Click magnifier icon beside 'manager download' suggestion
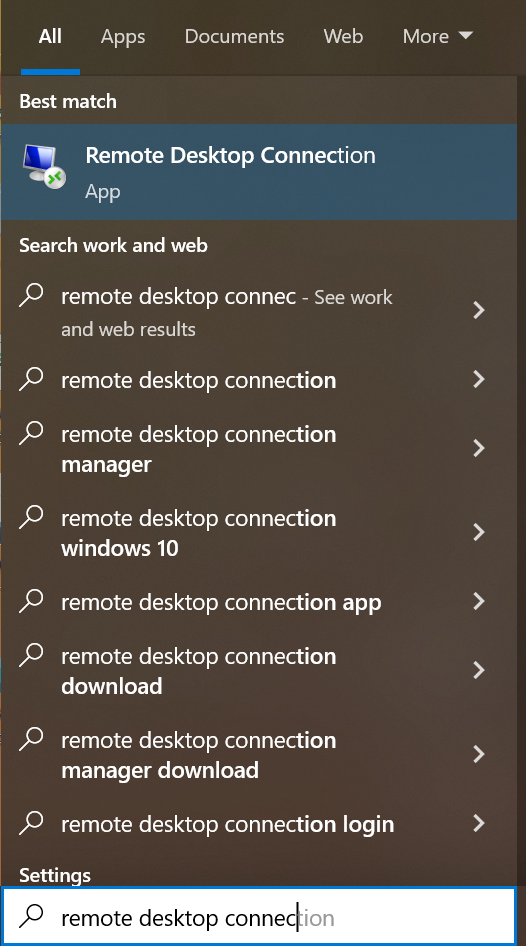 pos(31,739)
